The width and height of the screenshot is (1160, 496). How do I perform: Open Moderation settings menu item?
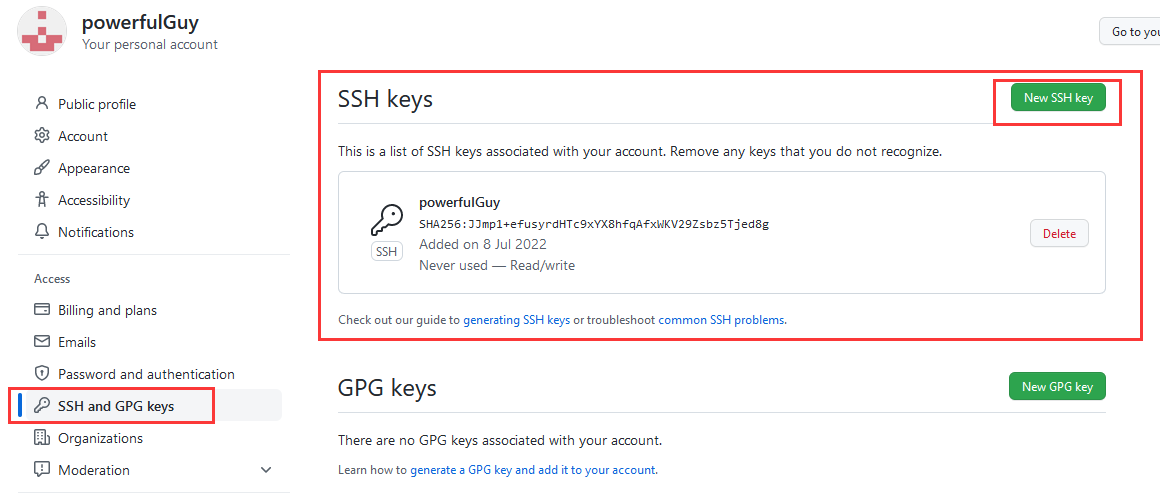[94, 470]
